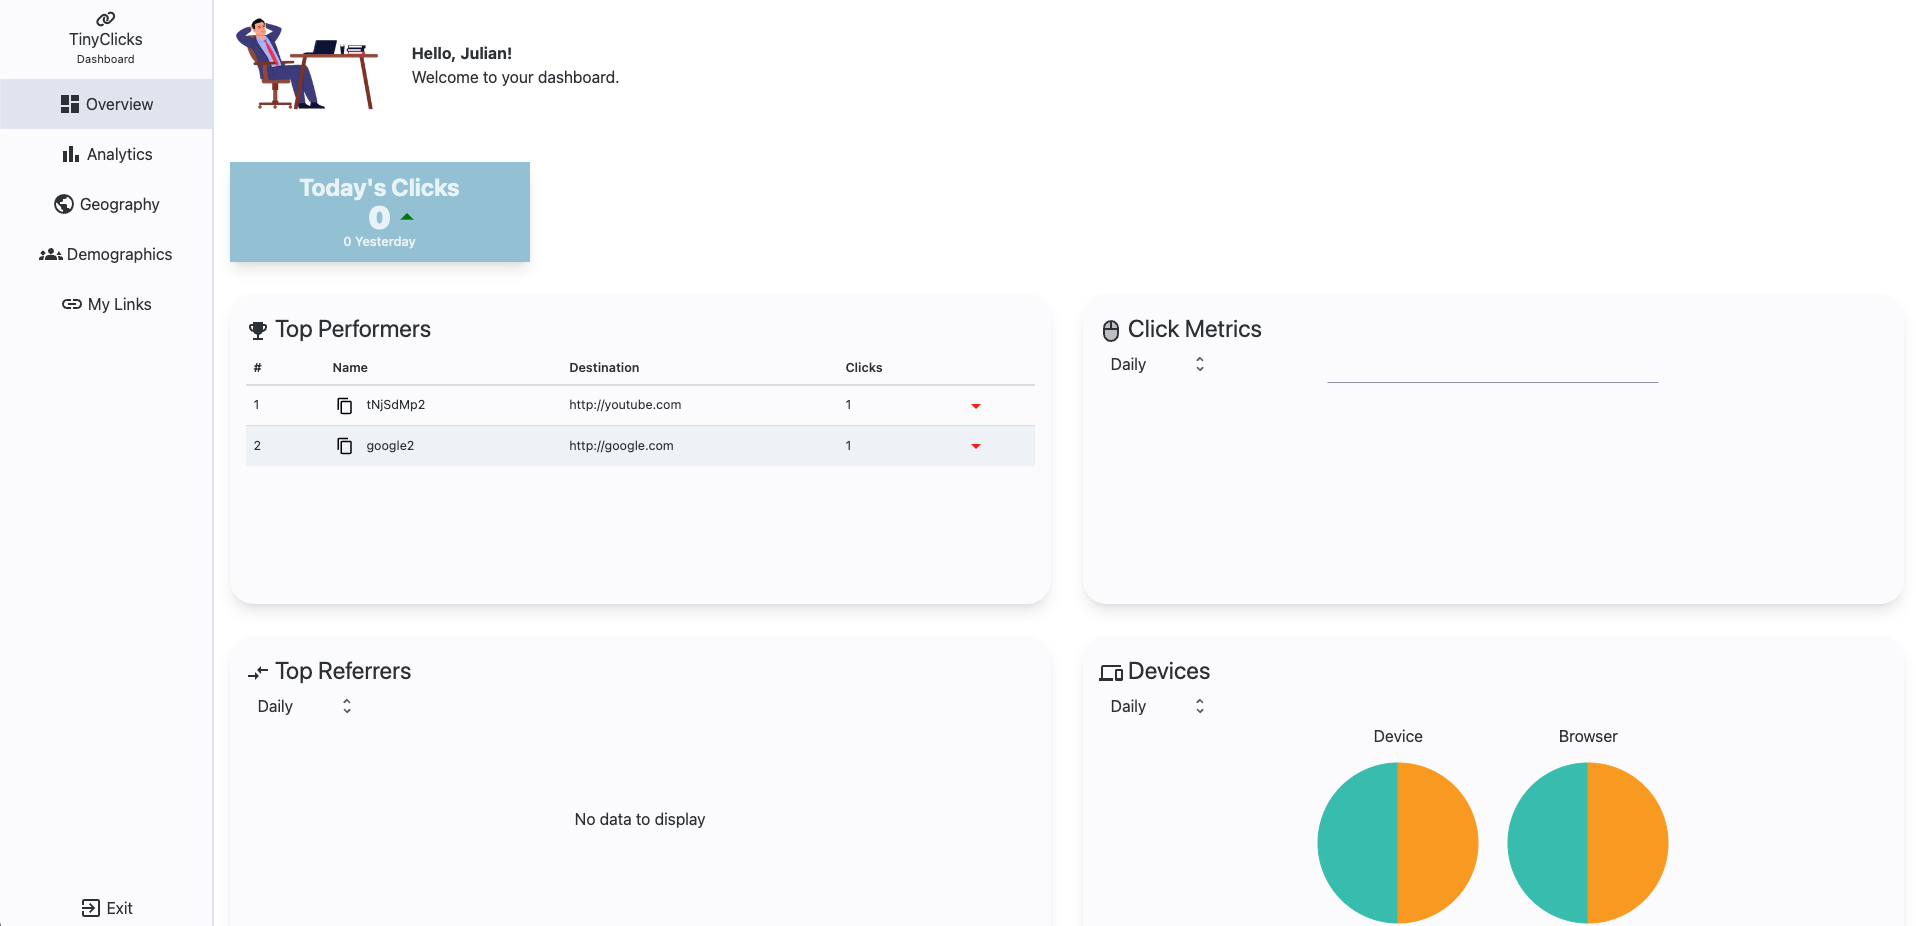Screen dimensions: 1916x926
Task: Click the 'No data to display' message
Action: click(640, 819)
